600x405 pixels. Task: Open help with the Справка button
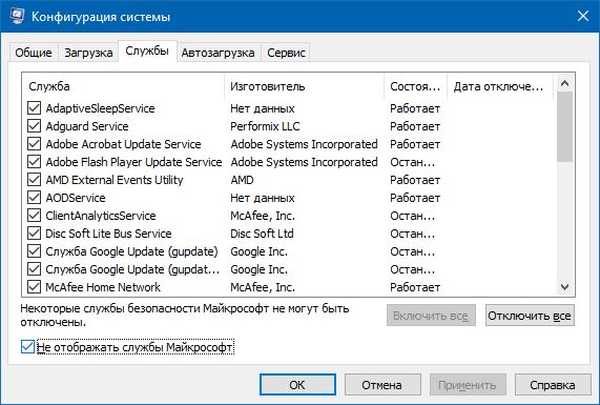553,385
